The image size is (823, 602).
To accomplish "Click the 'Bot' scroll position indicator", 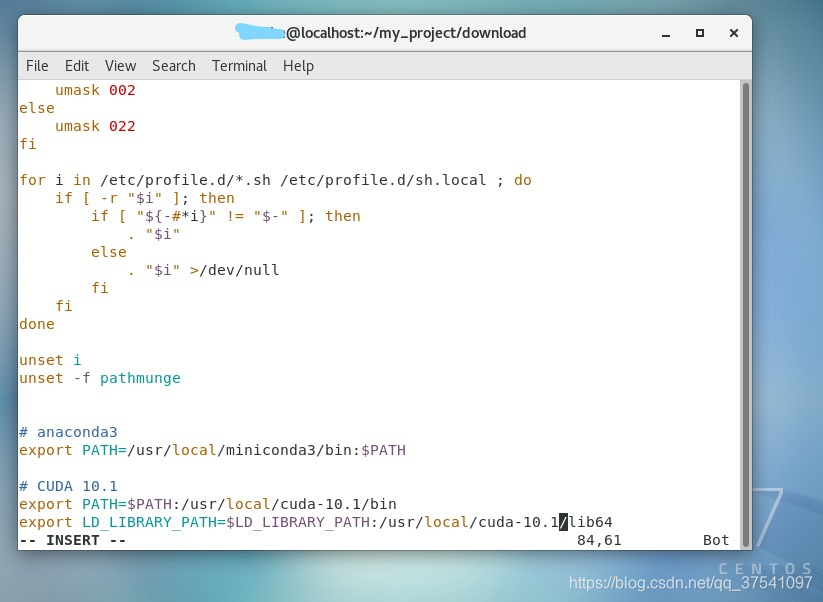I will click(x=716, y=540).
